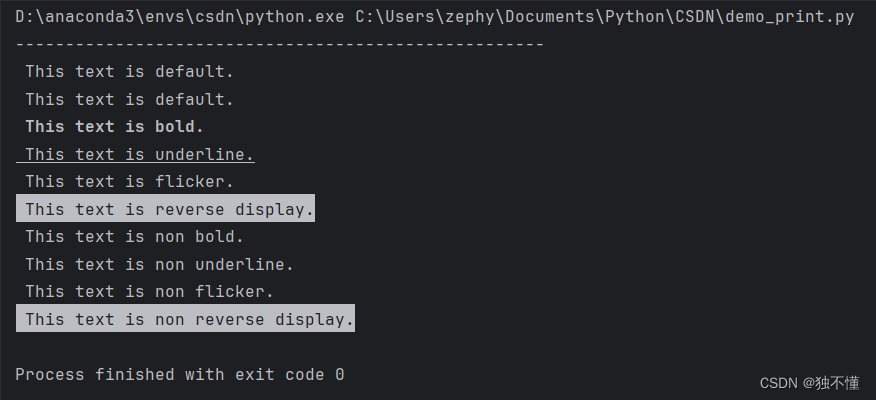The height and width of the screenshot is (400, 876).
Task: Click the 'CSDN @独不懂' watermark
Action: (810, 383)
